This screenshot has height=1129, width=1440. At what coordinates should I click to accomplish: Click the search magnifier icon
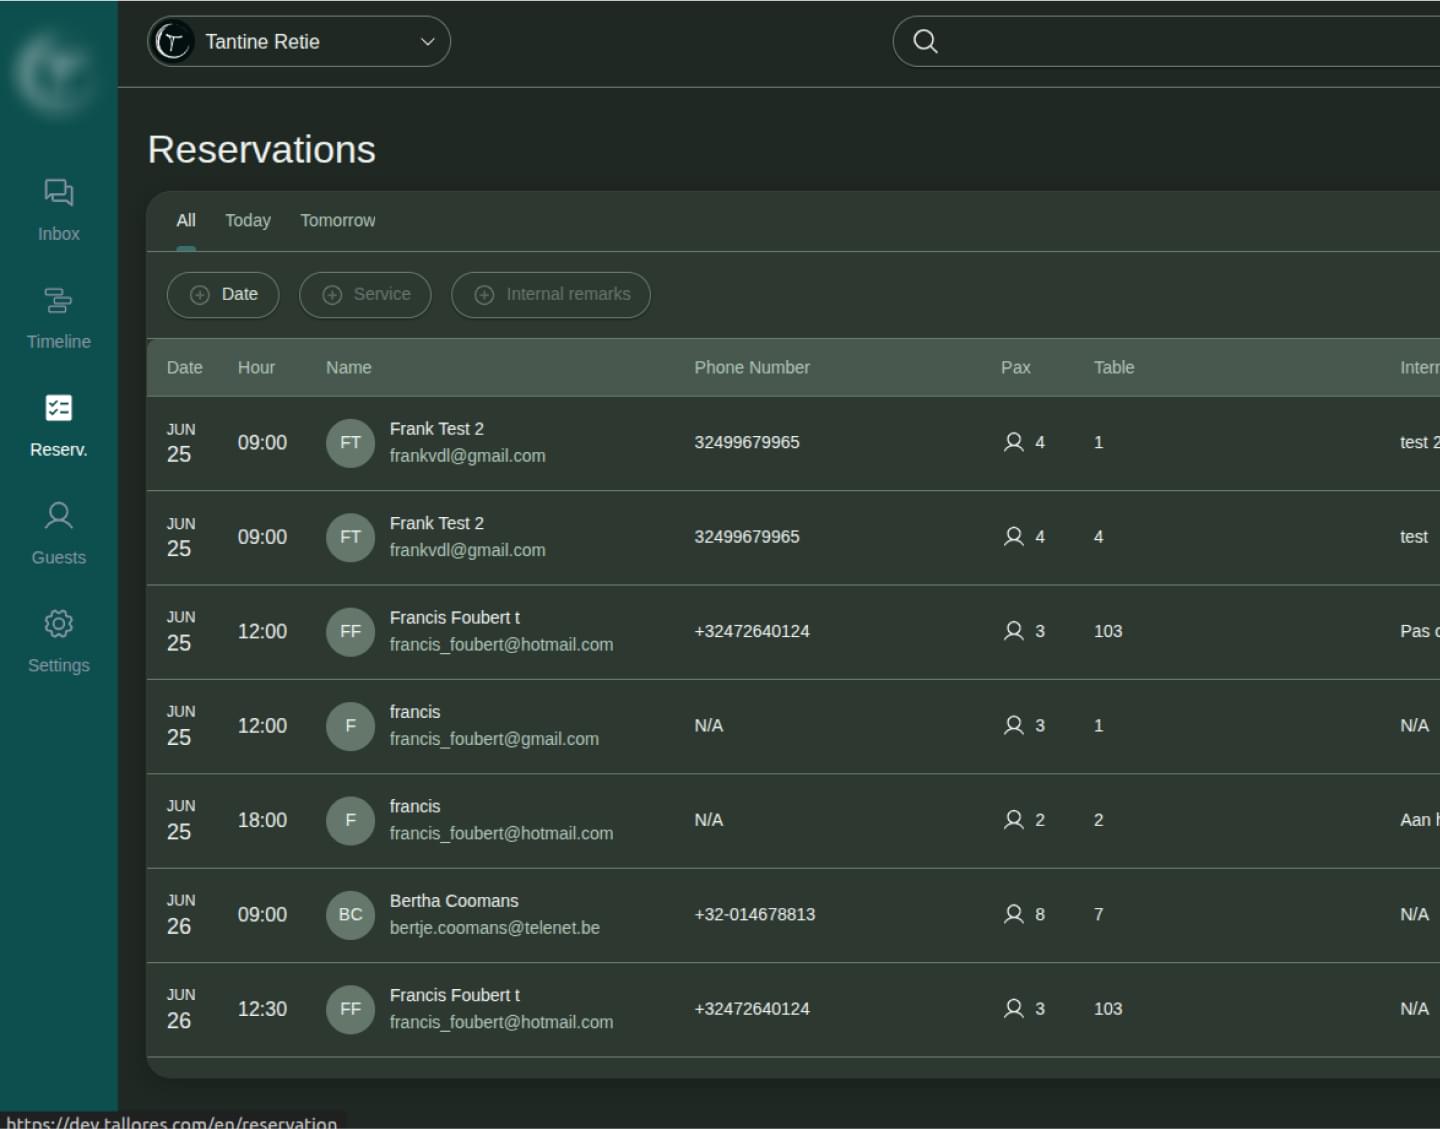coord(925,41)
